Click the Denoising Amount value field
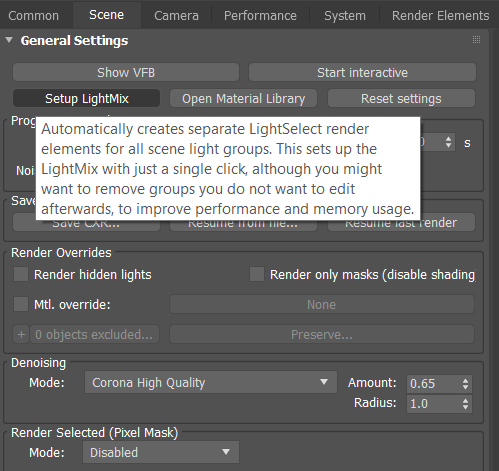The image size is (499, 471). point(433,383)
